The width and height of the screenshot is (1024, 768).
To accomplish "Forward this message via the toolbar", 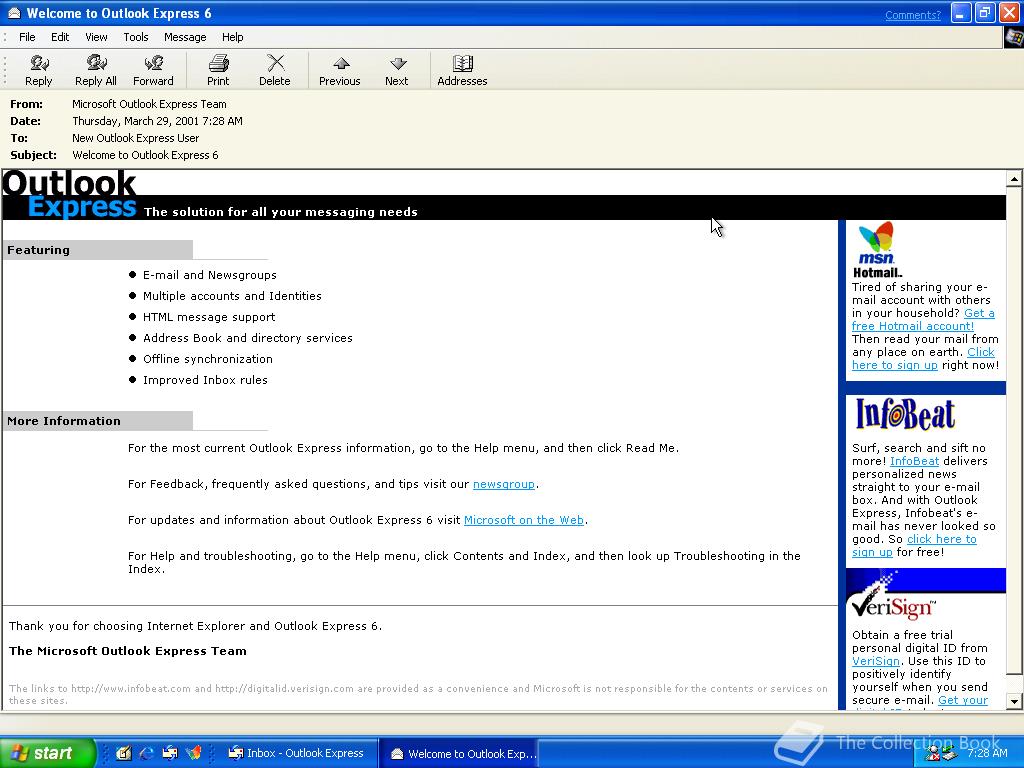I will click(x=153, y=70).
